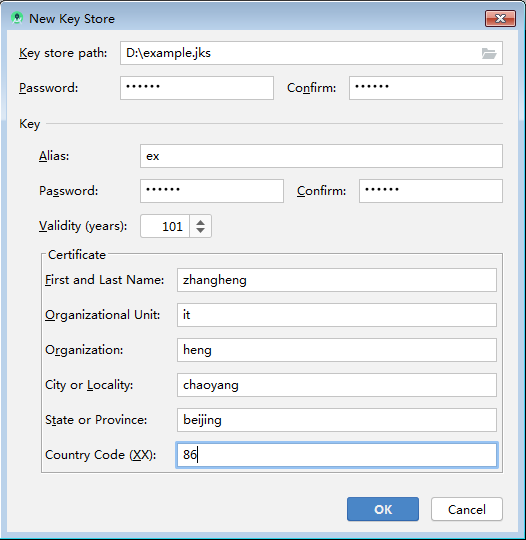The height and width of the screenshot is (540, 526).
Task: Click the "Alias:" label
Action: pyautogui.click(x=54, y=156)
